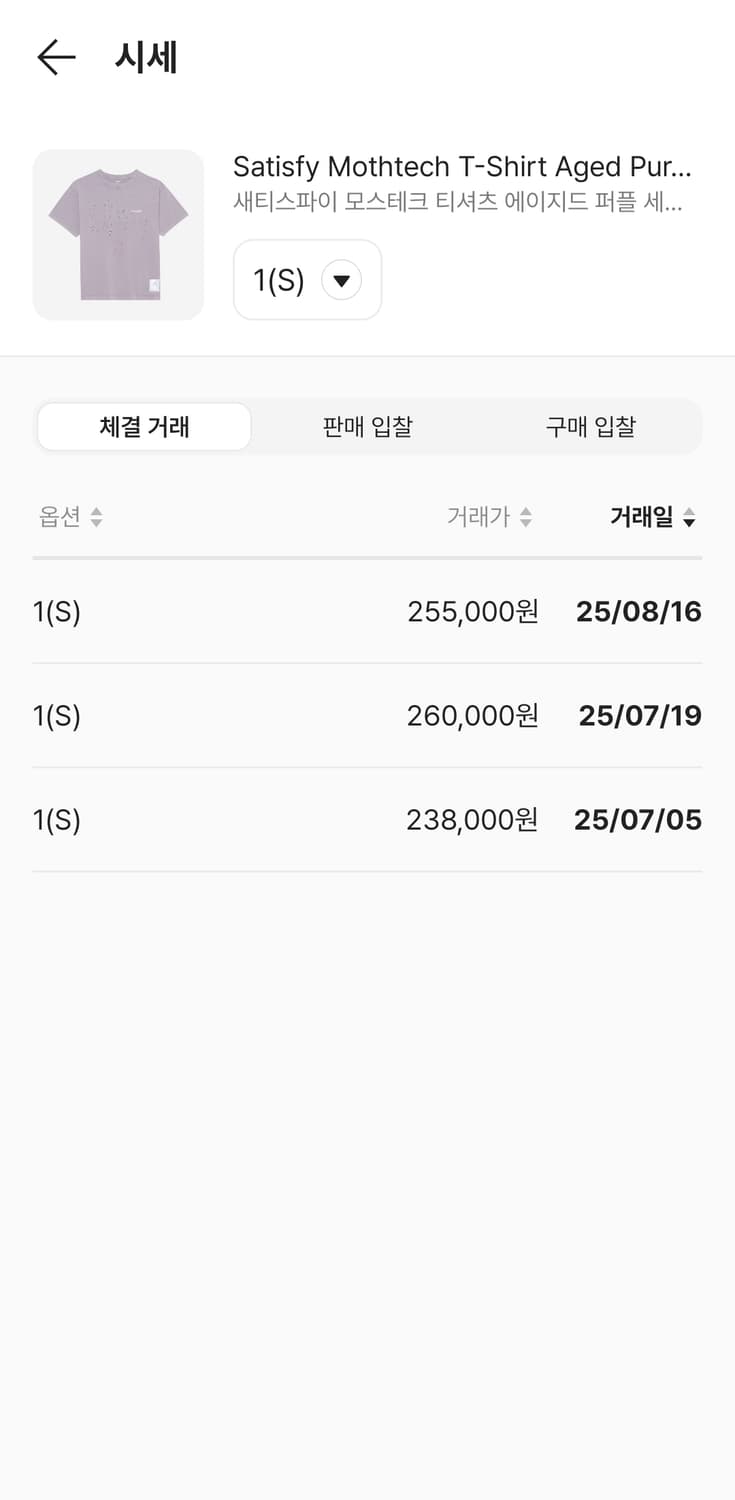Click the Korean product name subtitle
735x1500 pixels.
[457, 202]
